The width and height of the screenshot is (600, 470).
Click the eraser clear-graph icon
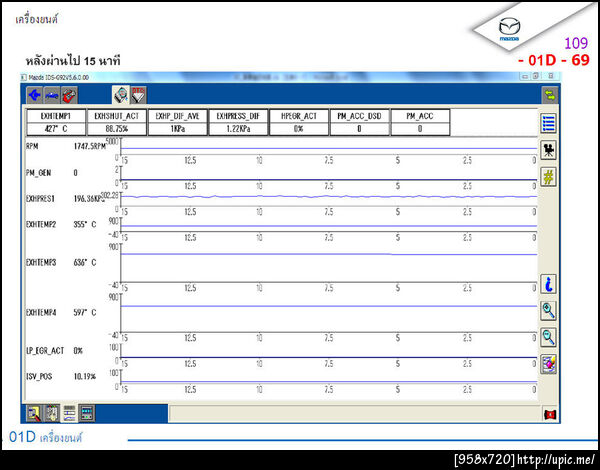click(x=548, y=364)
